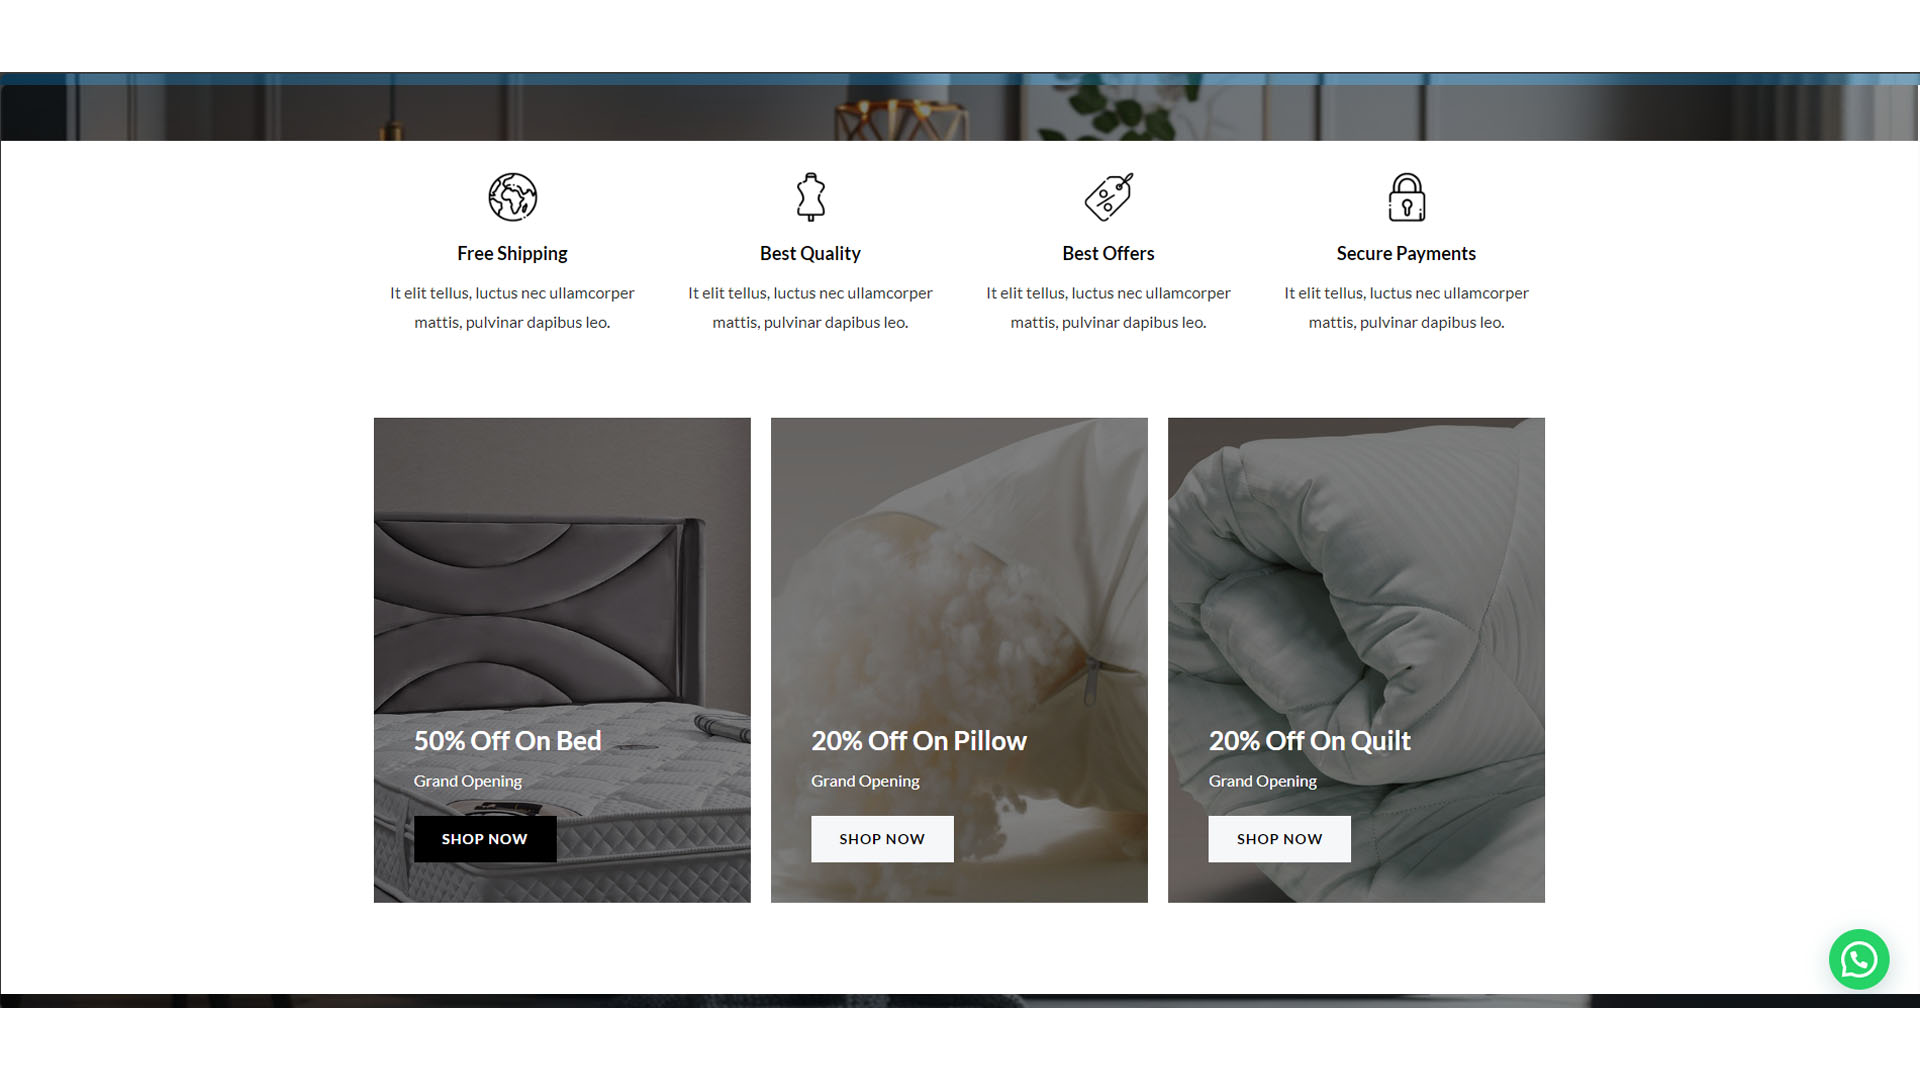Click the Shop Now button on Pillow banner
Image resolution: width=1920 pixels, height=1080 pixels.
[x=882, y=839]
